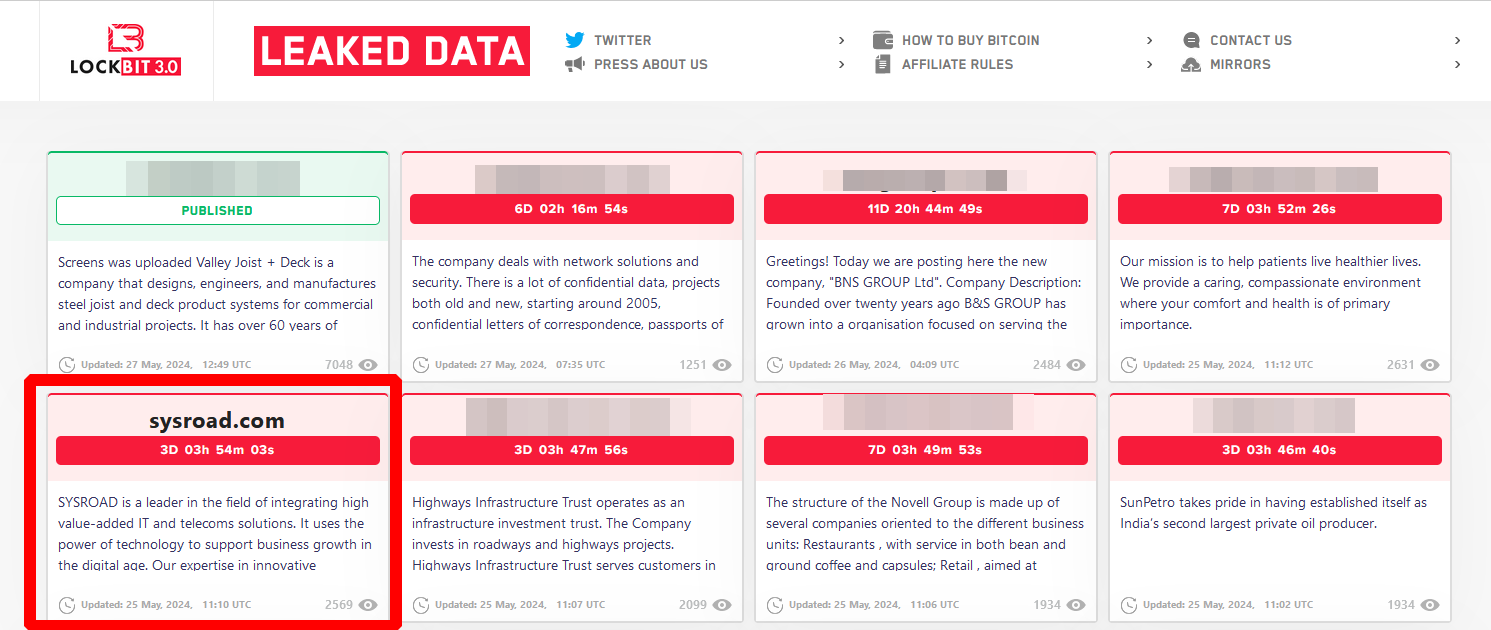Expand the chevron arrow next to Mirrors
The width and height of the screenshot is (1491, 630).
pos(1458,65)
